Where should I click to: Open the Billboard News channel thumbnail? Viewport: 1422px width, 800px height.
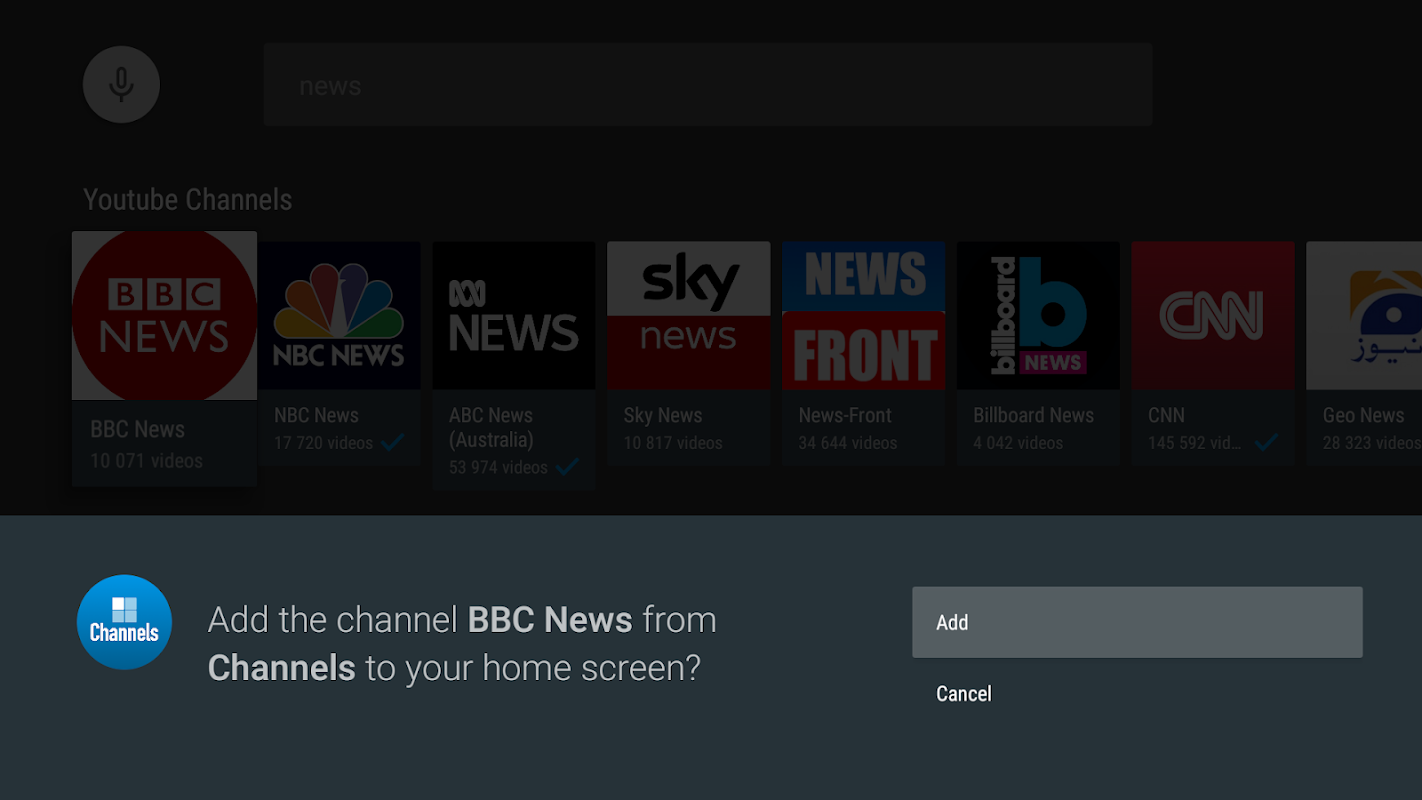click(x=1038, y=315)
